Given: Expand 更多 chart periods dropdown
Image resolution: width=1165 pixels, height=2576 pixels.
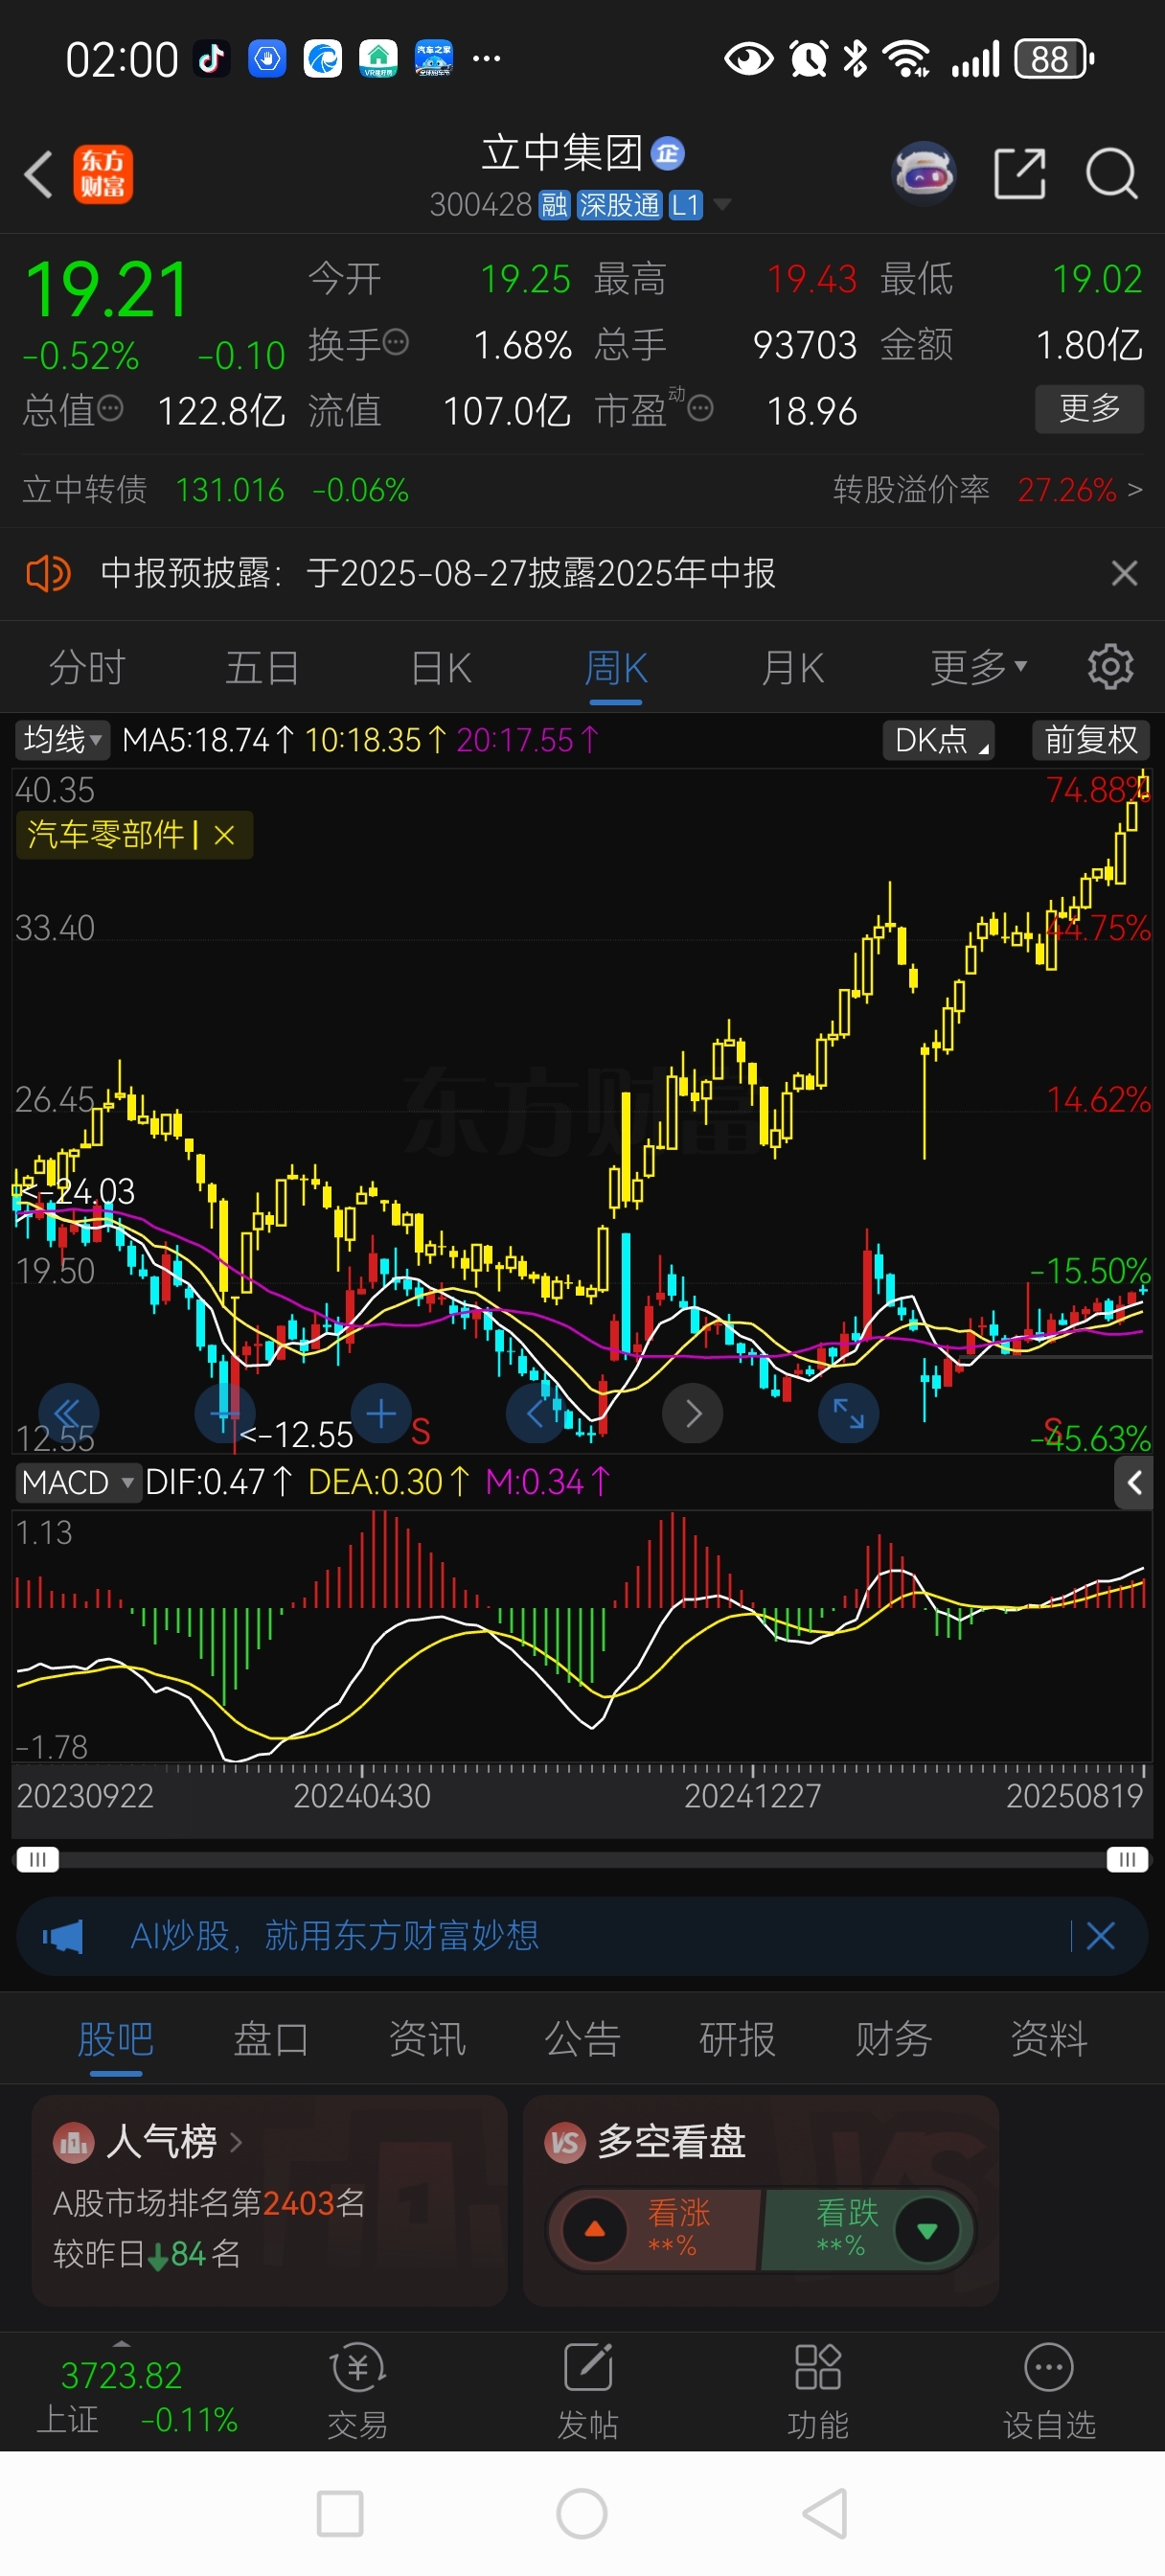Looking at the screenshot, I should pos(978,667).
